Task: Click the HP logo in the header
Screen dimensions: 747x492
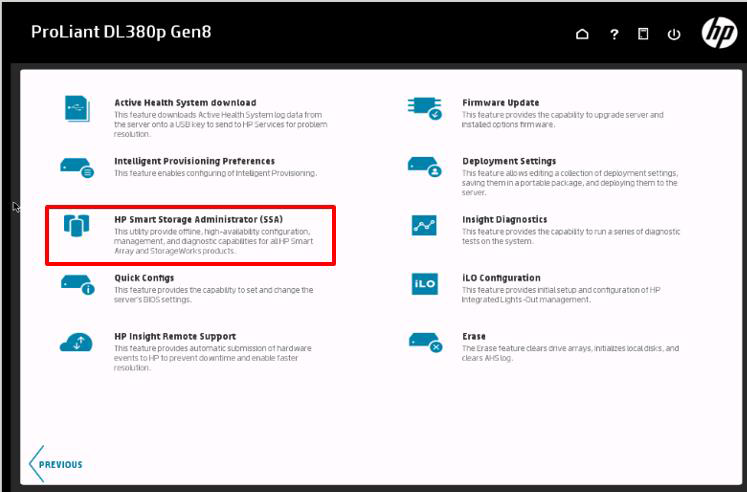Action: click(x=718, y=33)
